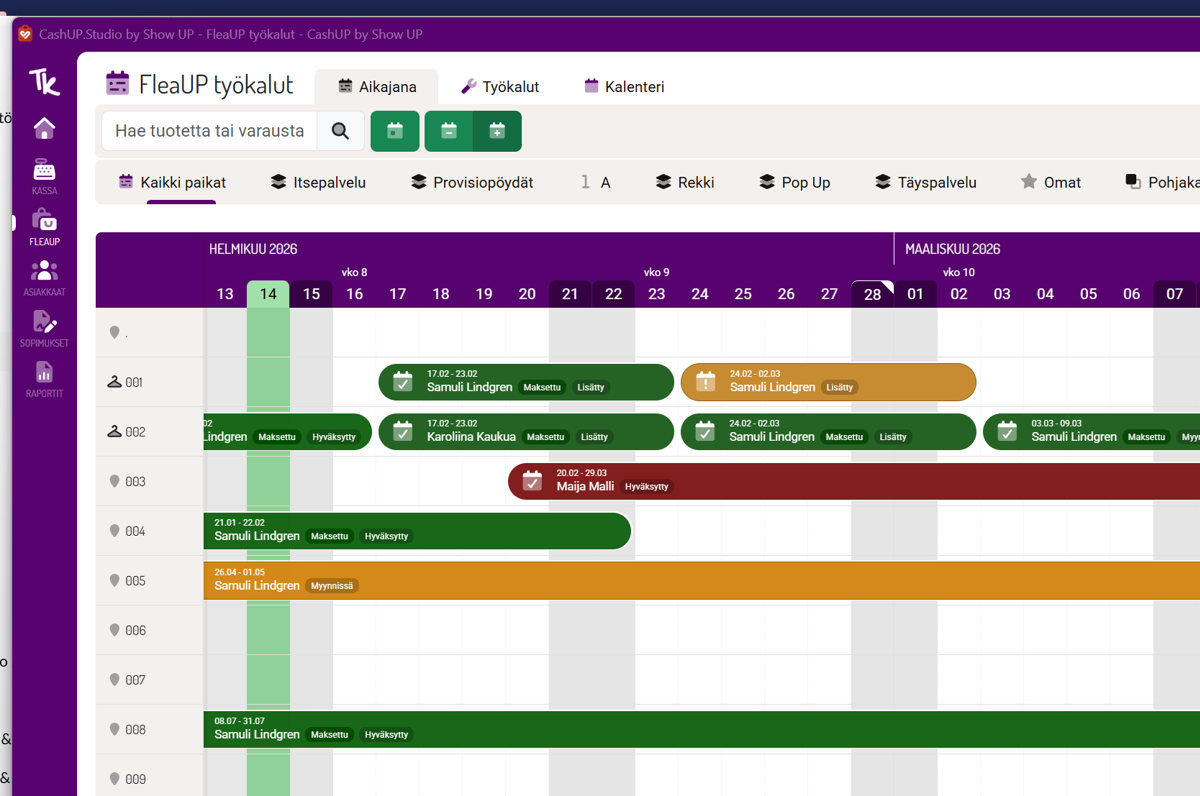Type in the Hae tuotetta tai varausta field
Image resolution: width=1200 pixels, height=796 pixels.
pyautogui.click(x=209, y=131)
